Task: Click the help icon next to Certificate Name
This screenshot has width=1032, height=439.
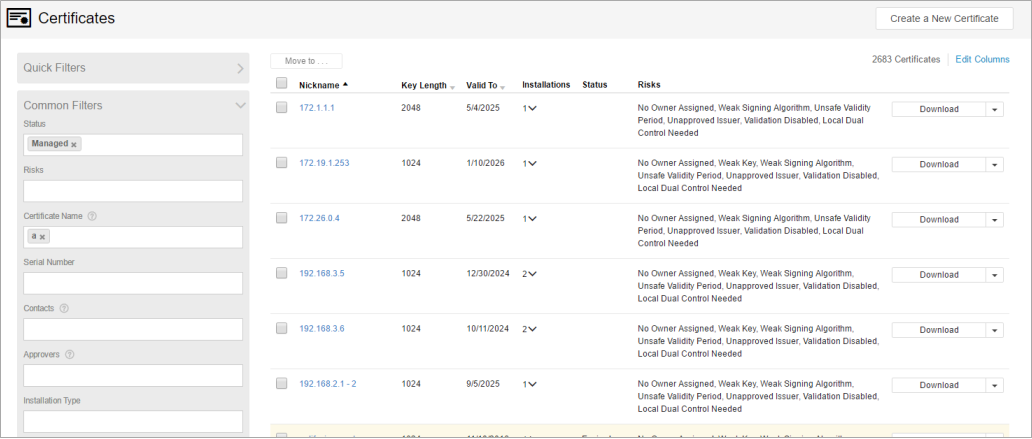Action: 92,216
